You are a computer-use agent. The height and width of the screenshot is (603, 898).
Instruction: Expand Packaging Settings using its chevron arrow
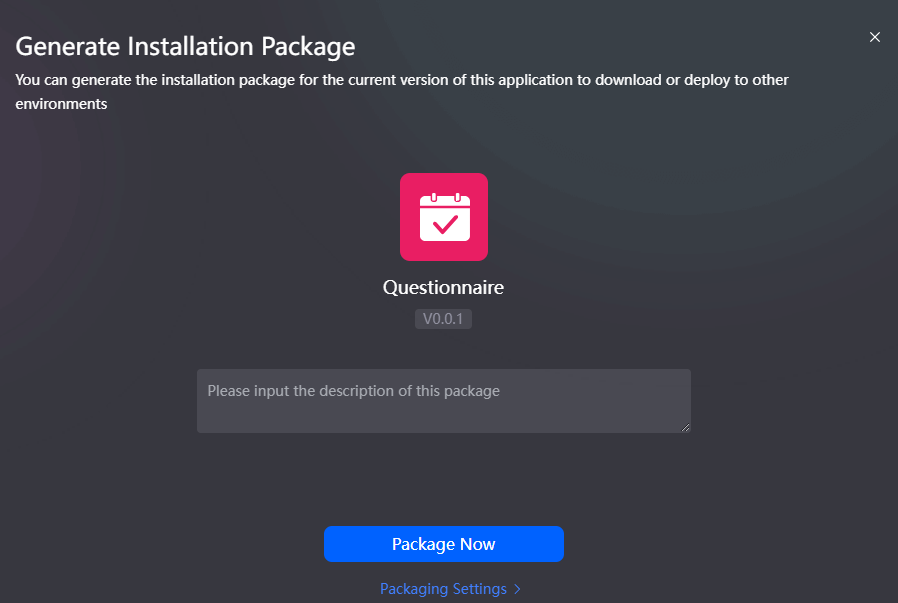coord(517,589)
